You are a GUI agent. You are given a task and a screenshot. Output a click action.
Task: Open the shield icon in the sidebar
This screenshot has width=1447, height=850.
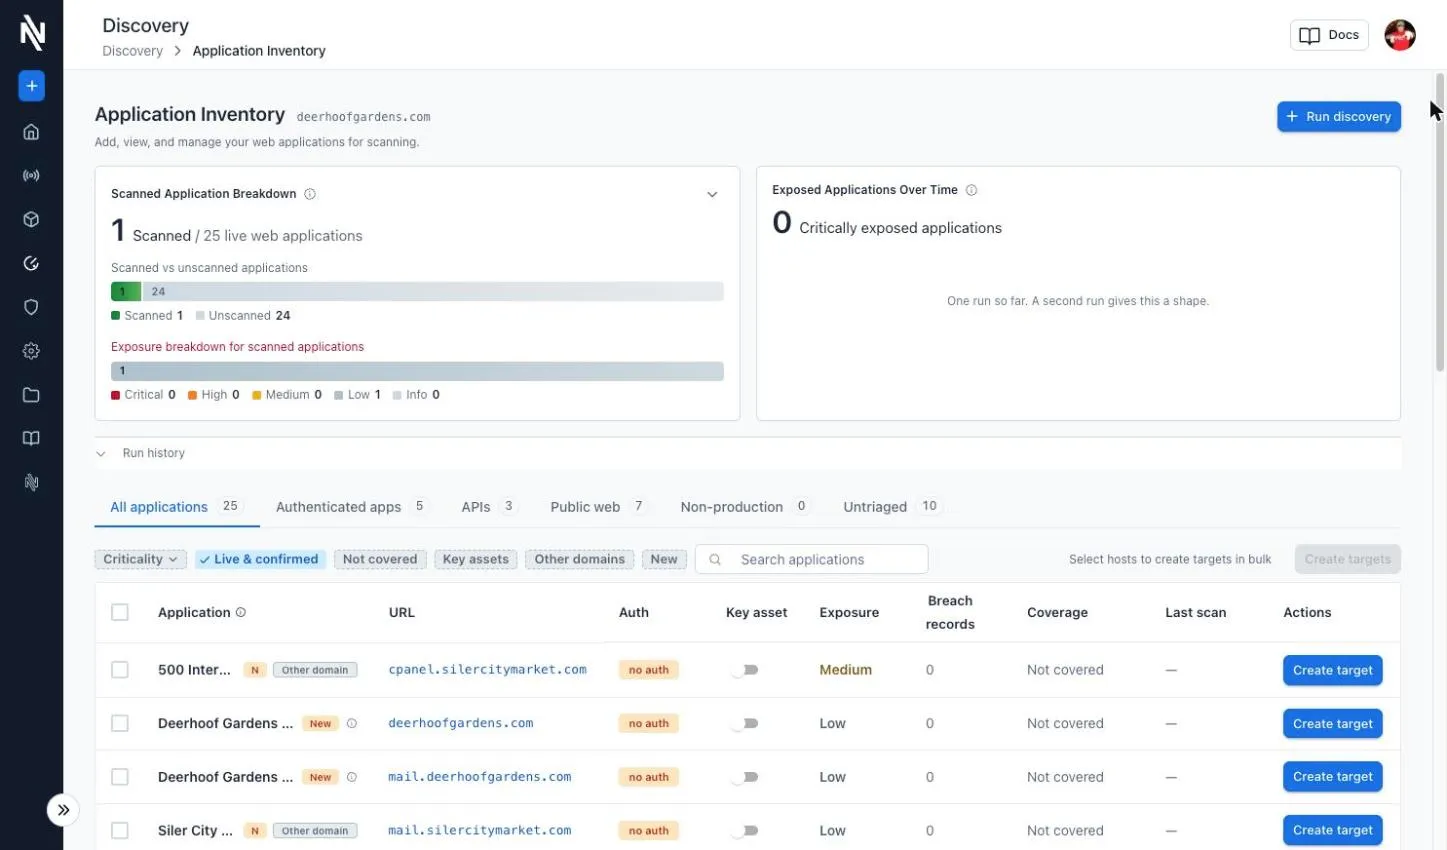pyautogui.click(x=31, y=307)
